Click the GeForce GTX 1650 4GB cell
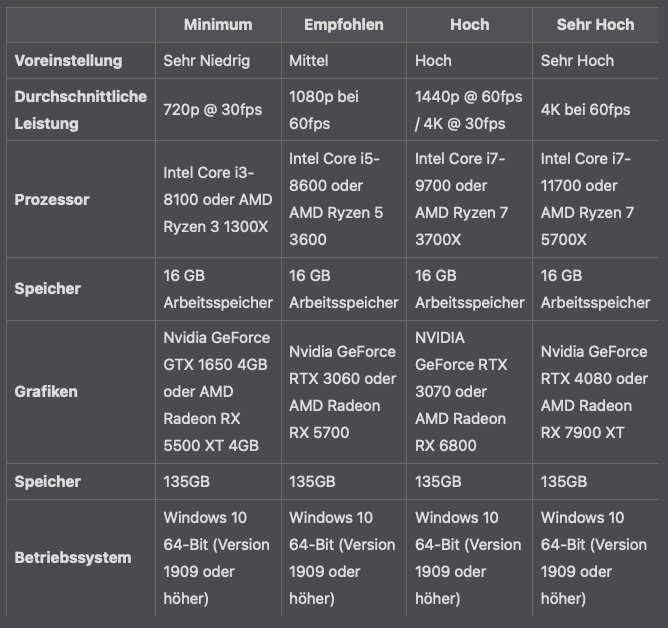The image size is (668, 628). 217,392
